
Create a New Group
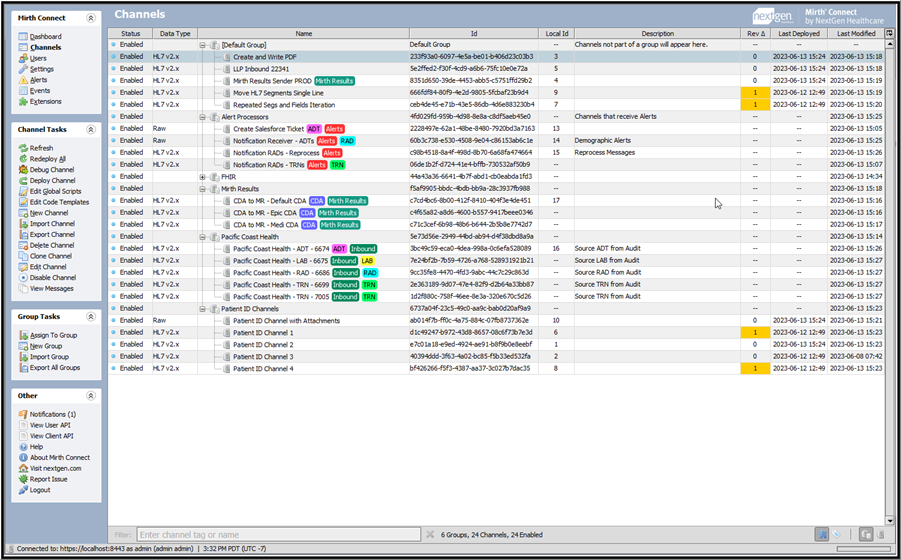[x=46, y=346]
